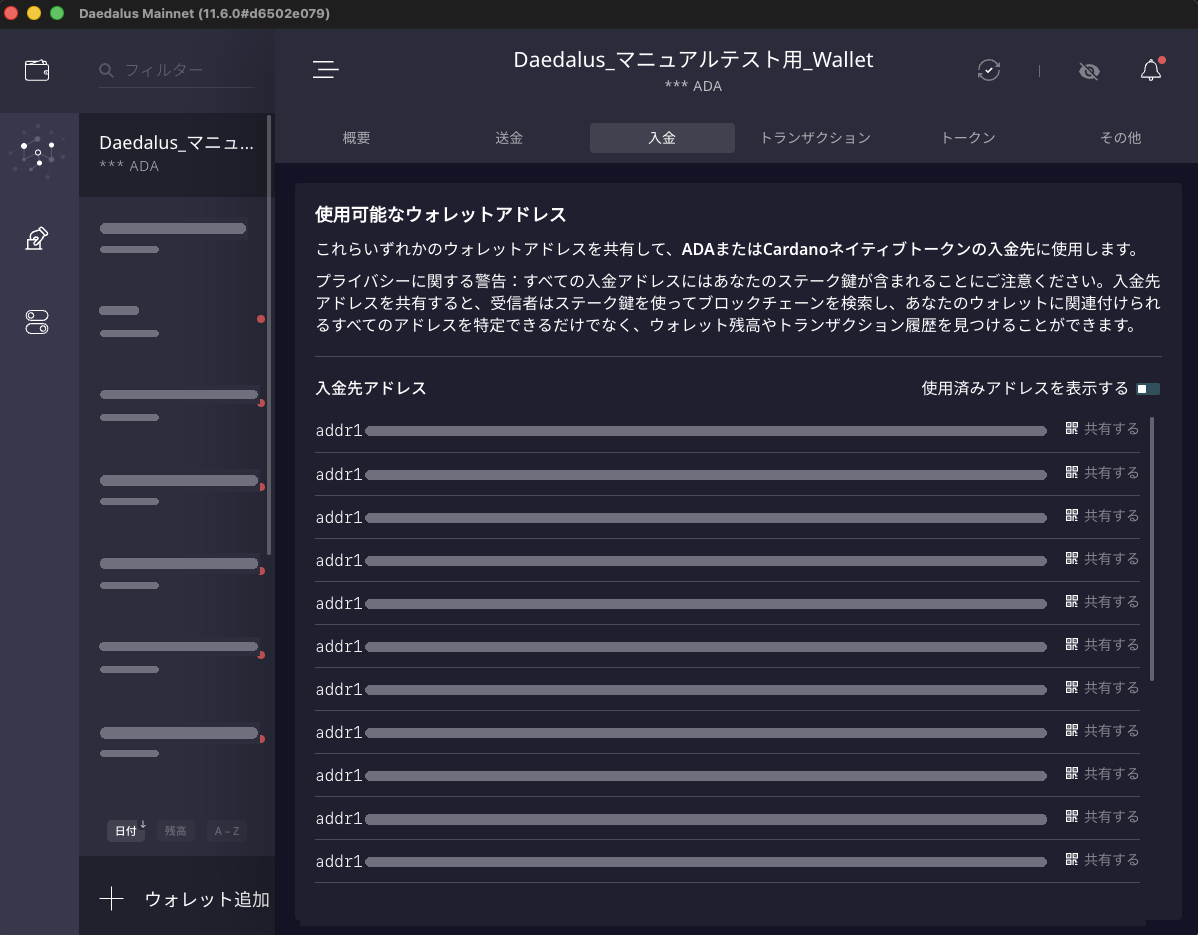Click the blockchain sync status icon
1198x935 pixels.
tap(989, 70)
